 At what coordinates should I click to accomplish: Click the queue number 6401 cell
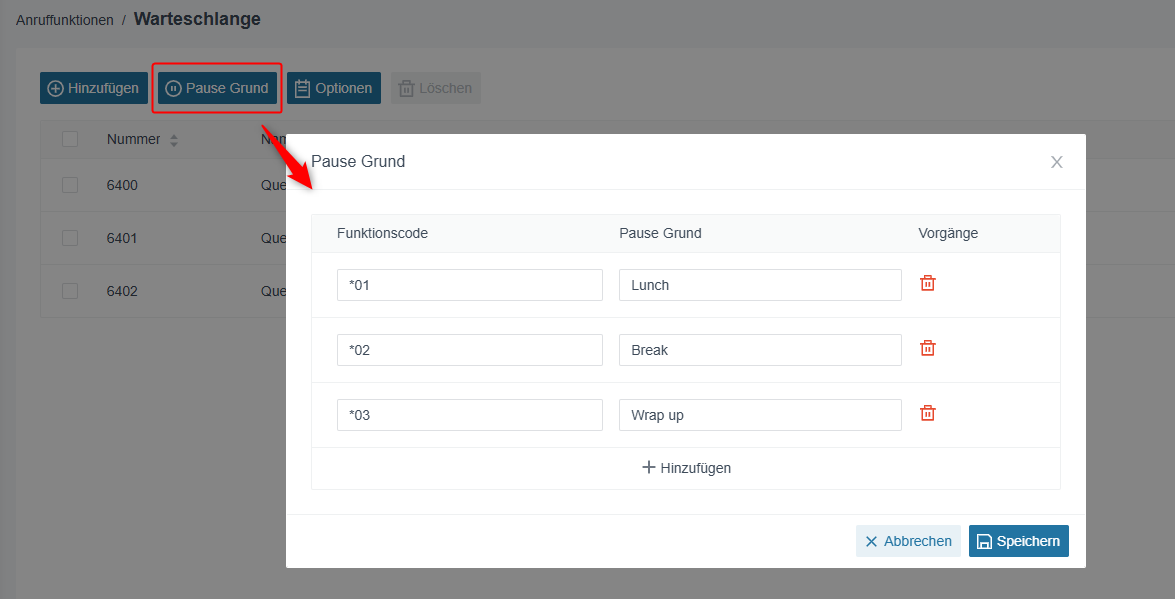point(122,238)
